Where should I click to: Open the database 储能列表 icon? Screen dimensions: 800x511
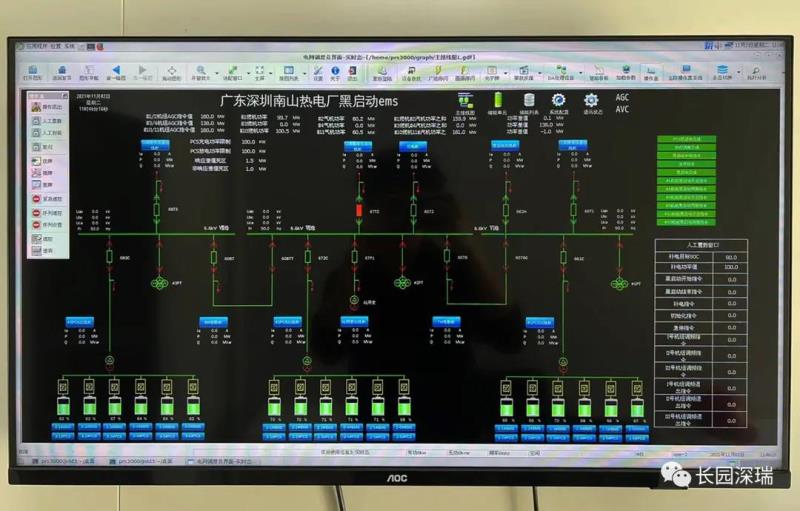[530, 100]
